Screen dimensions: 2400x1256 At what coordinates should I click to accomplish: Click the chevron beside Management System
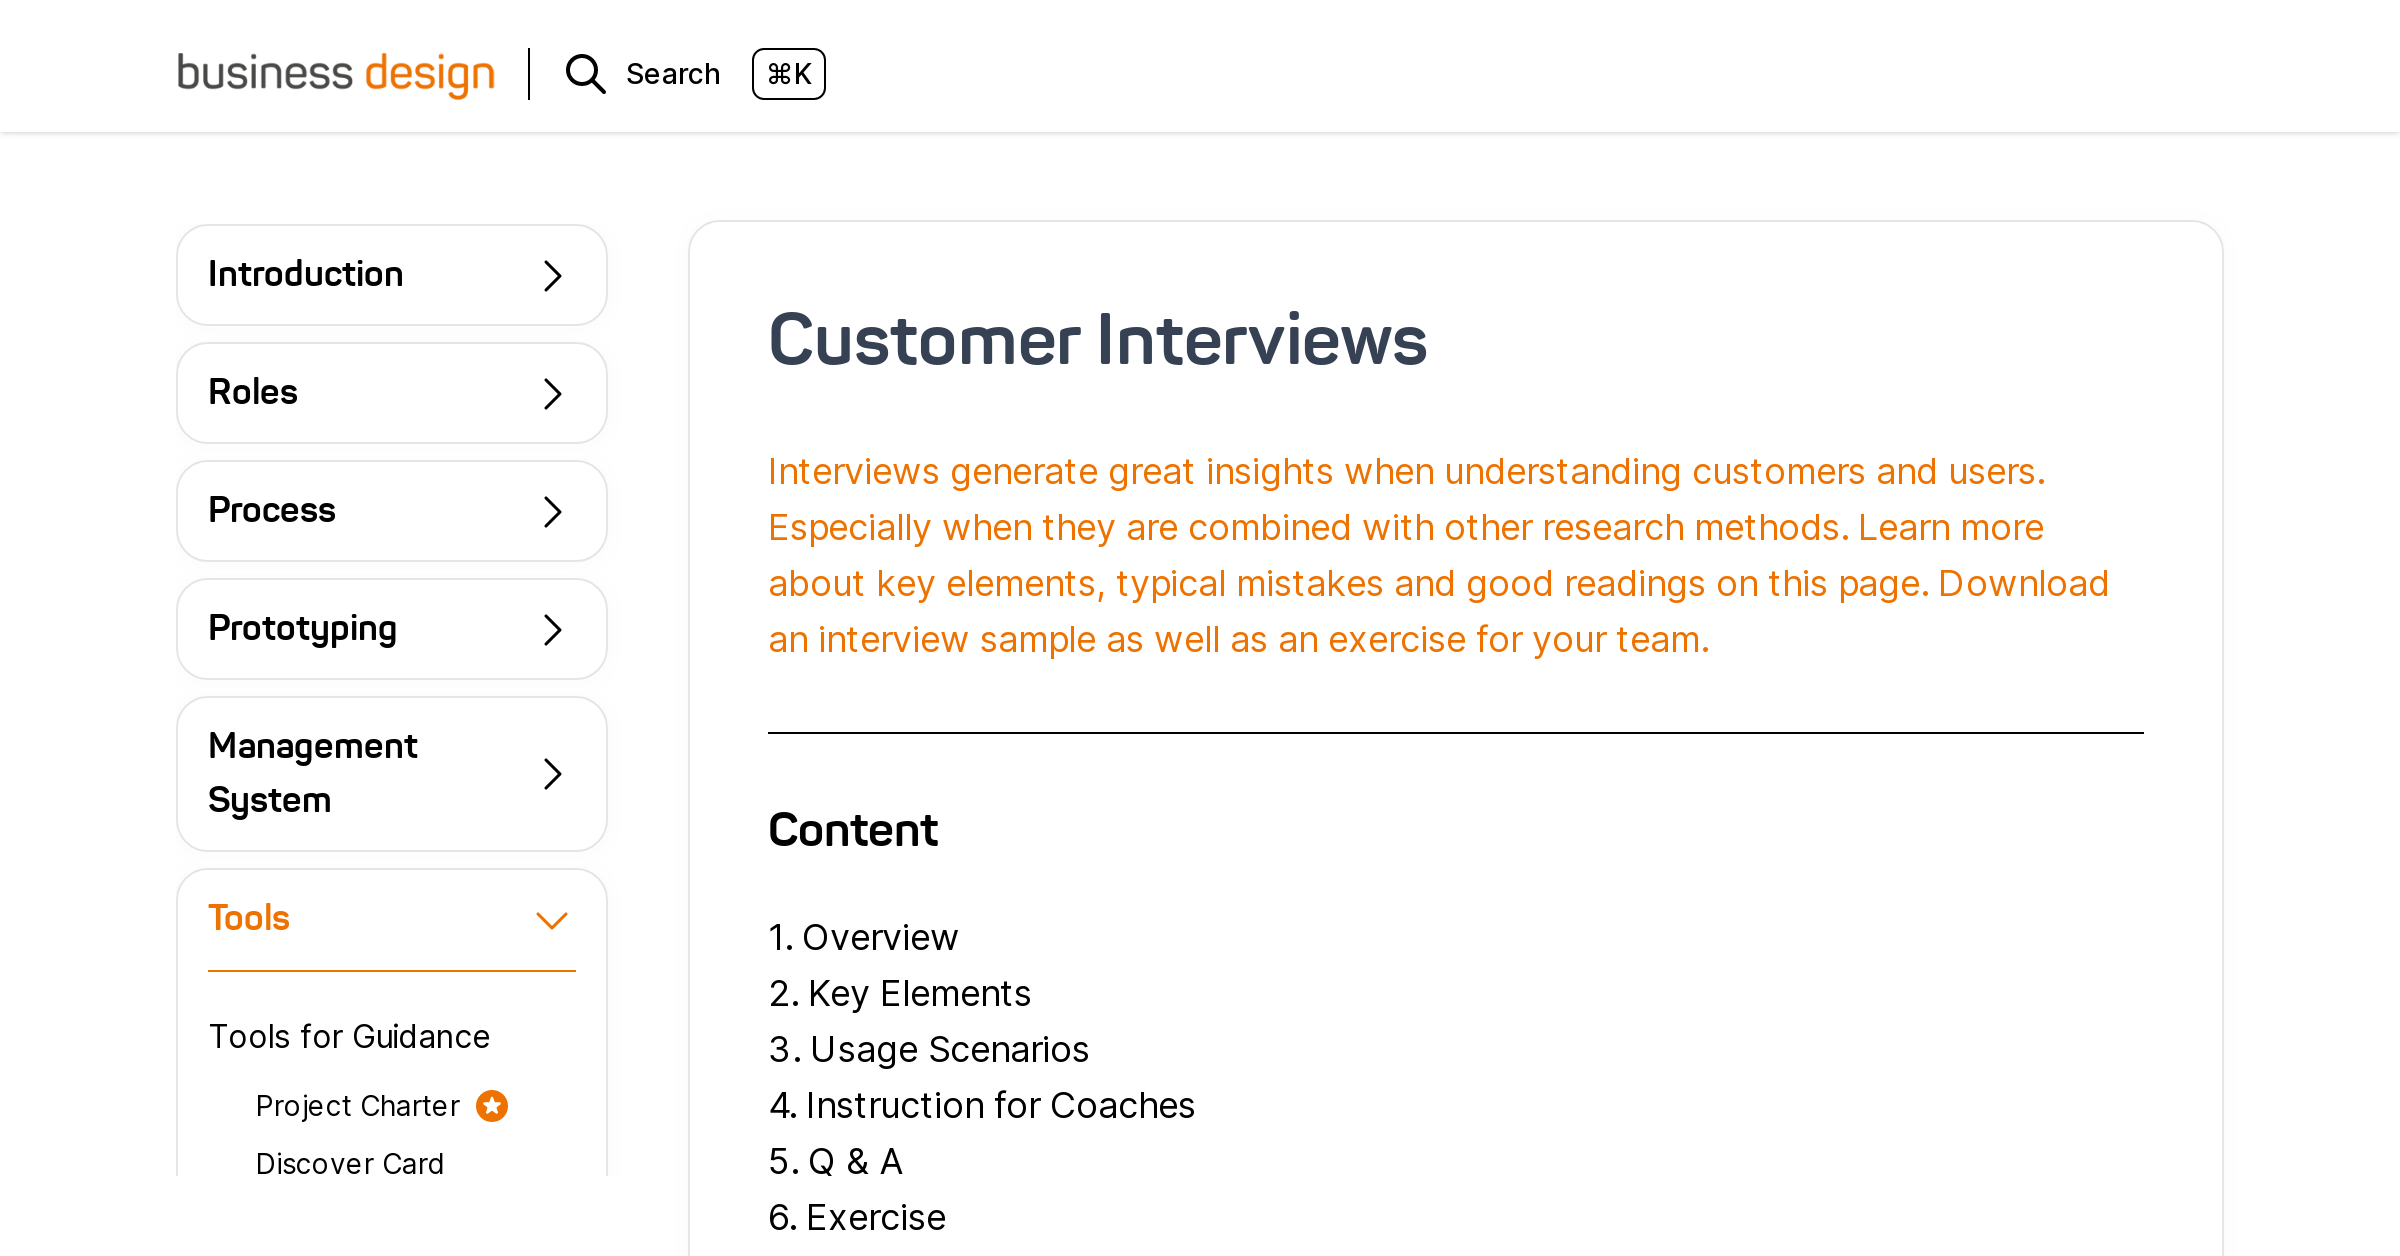click(x=552, y=775)
